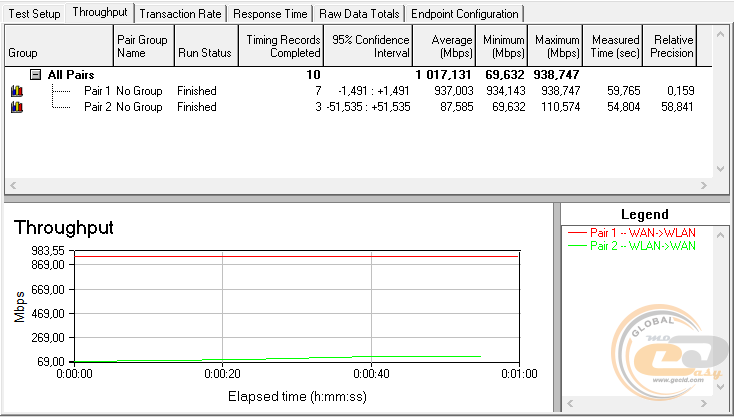Click the legend horizontal scroll left arrow
The image size is (734, 417).
pos(570,403)
